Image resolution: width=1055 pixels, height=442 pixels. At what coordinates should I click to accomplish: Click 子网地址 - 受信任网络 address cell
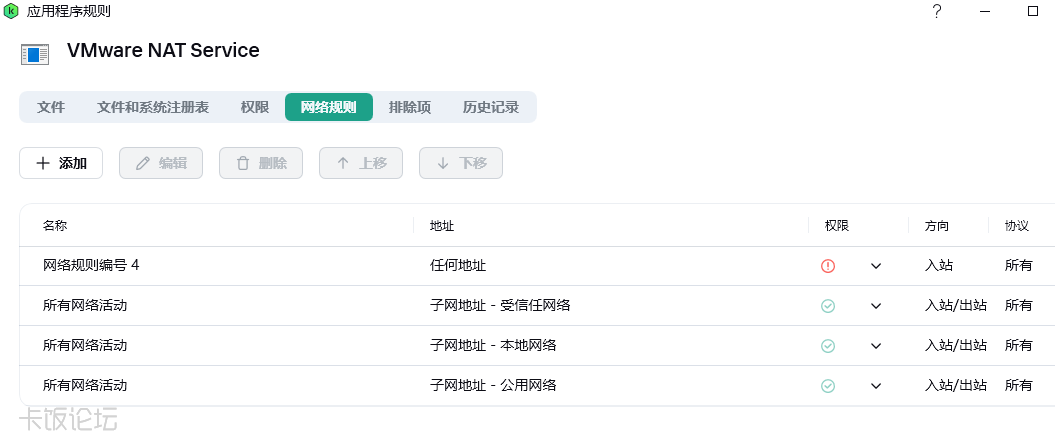coord(501,306)
